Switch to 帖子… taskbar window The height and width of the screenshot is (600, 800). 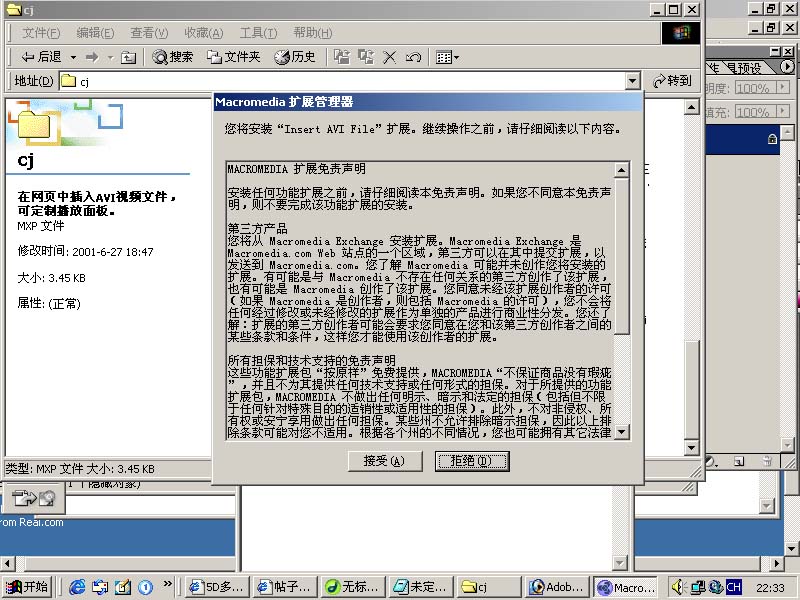285,587
